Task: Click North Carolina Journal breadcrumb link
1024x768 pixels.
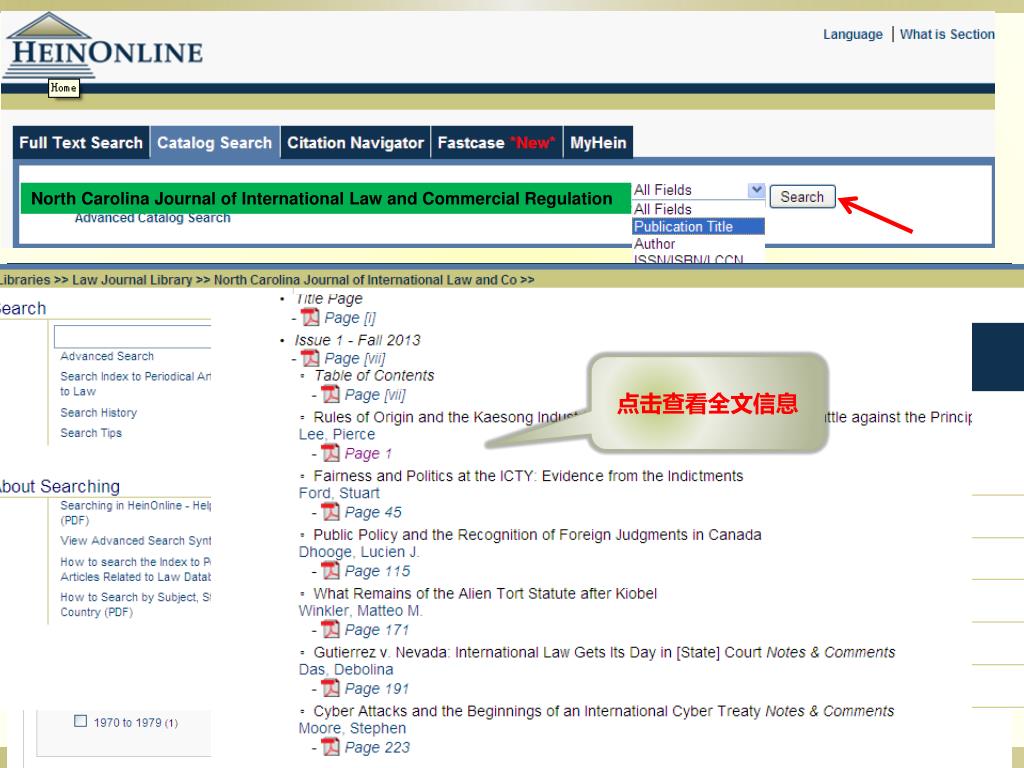Action: (365, 280)
